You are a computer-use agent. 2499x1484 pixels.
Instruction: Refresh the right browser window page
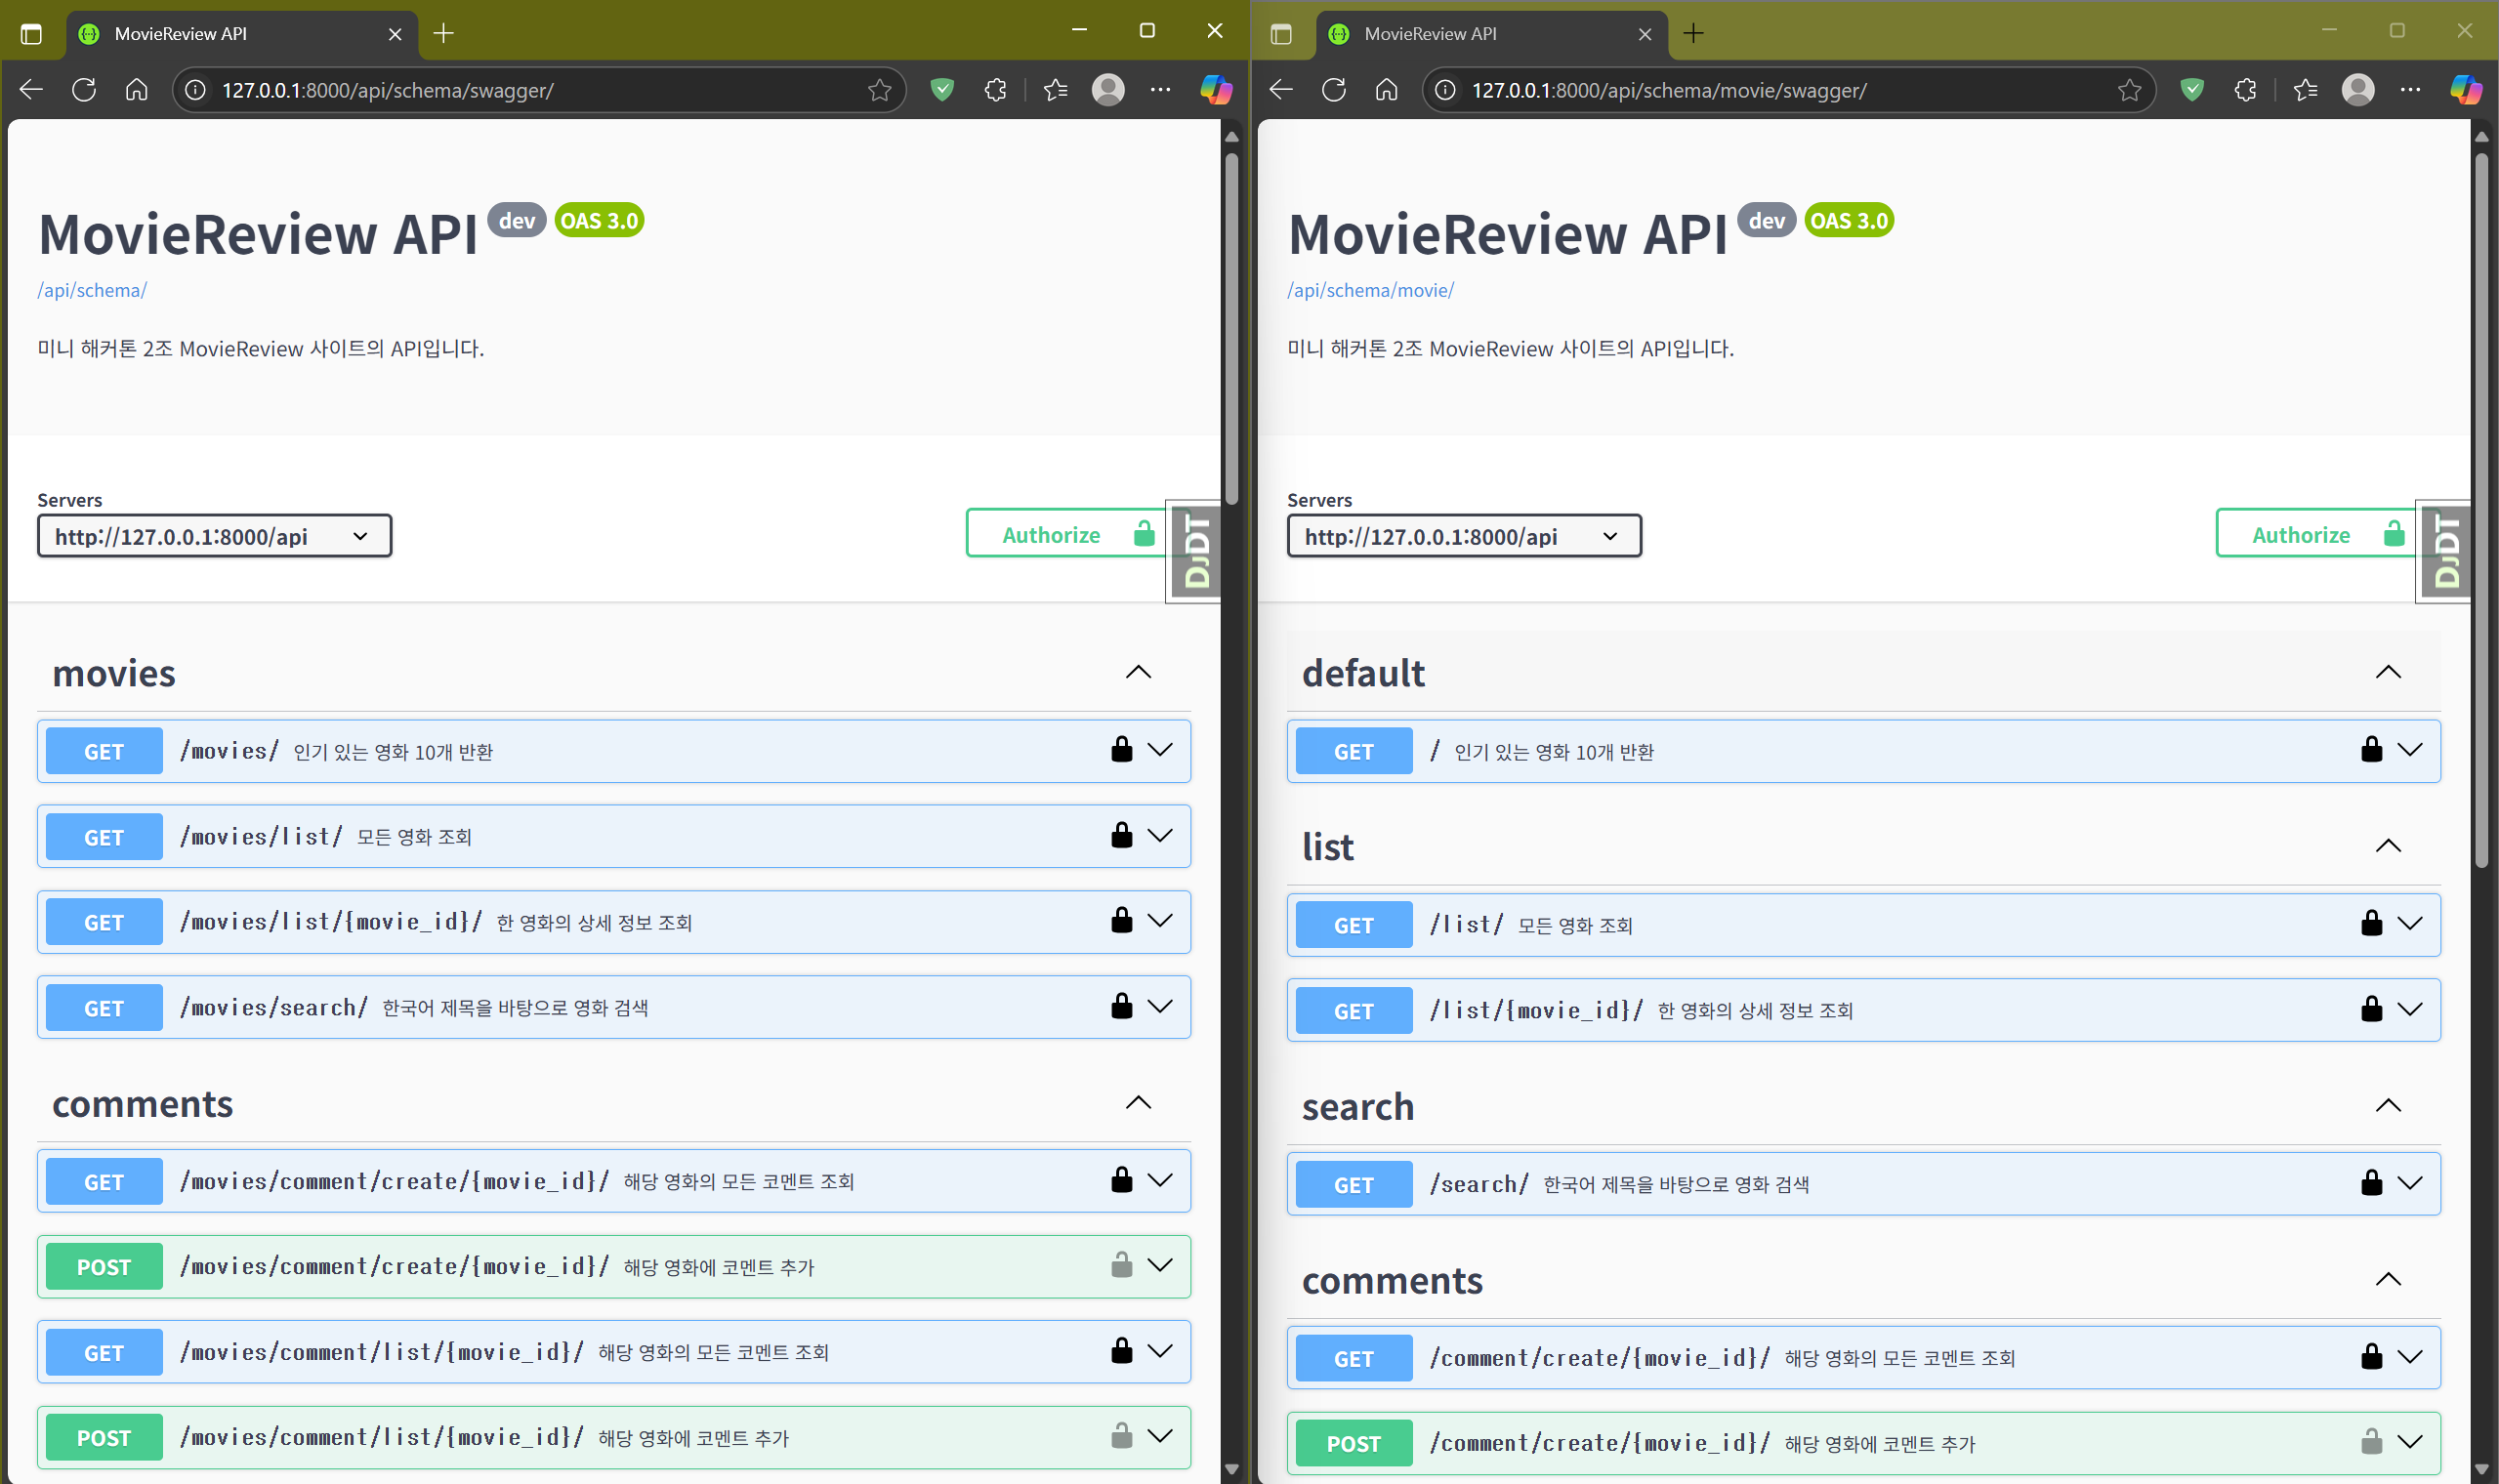tap(1334, 90)
